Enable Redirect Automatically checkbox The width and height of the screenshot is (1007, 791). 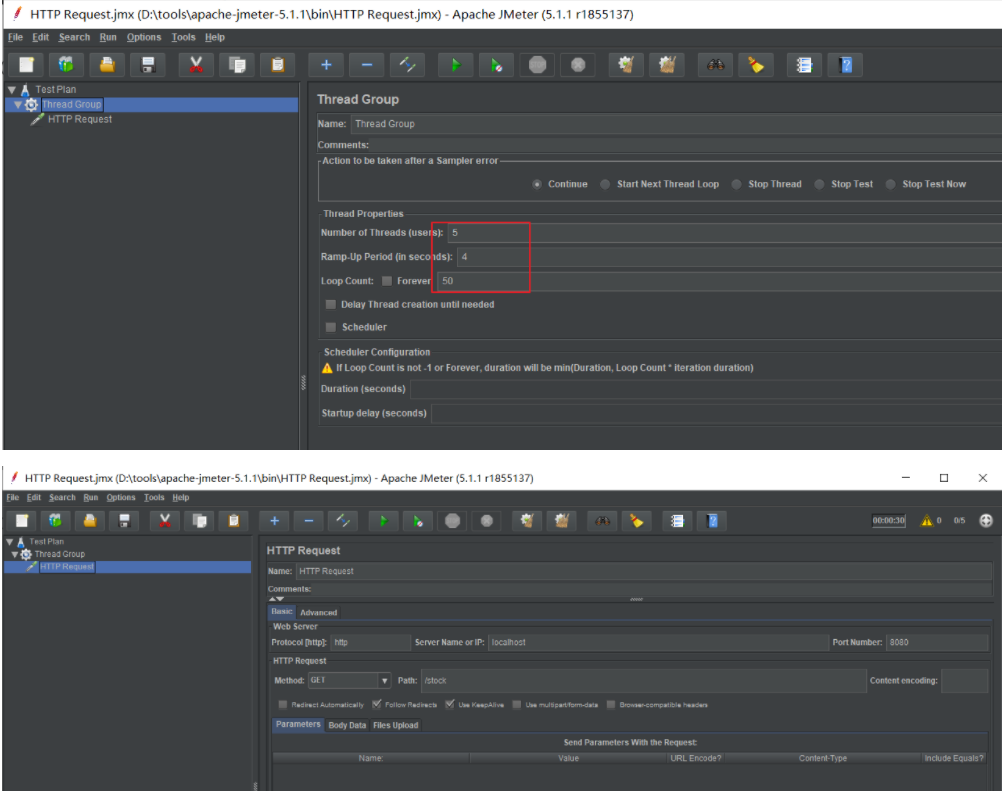[x=283, y=704]
